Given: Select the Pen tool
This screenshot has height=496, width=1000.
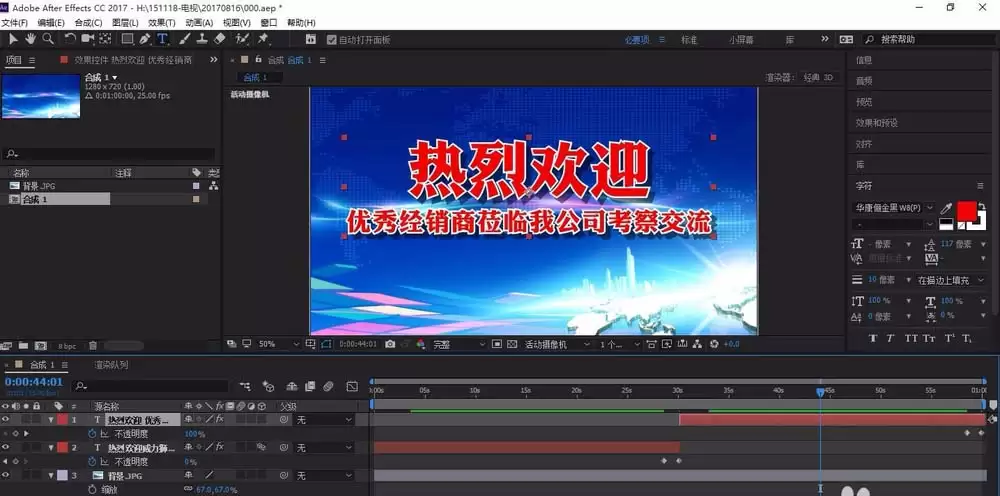Looking at the screenshot, I should click(145, 39).
